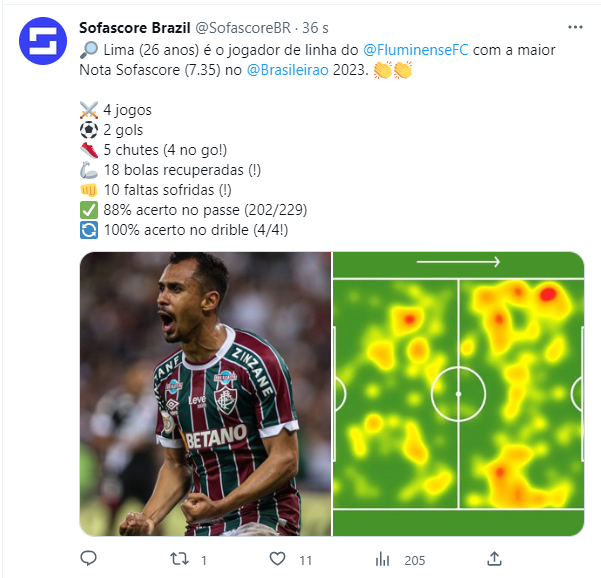Click the red hotspot in the heatmap corner

point(548,294)
